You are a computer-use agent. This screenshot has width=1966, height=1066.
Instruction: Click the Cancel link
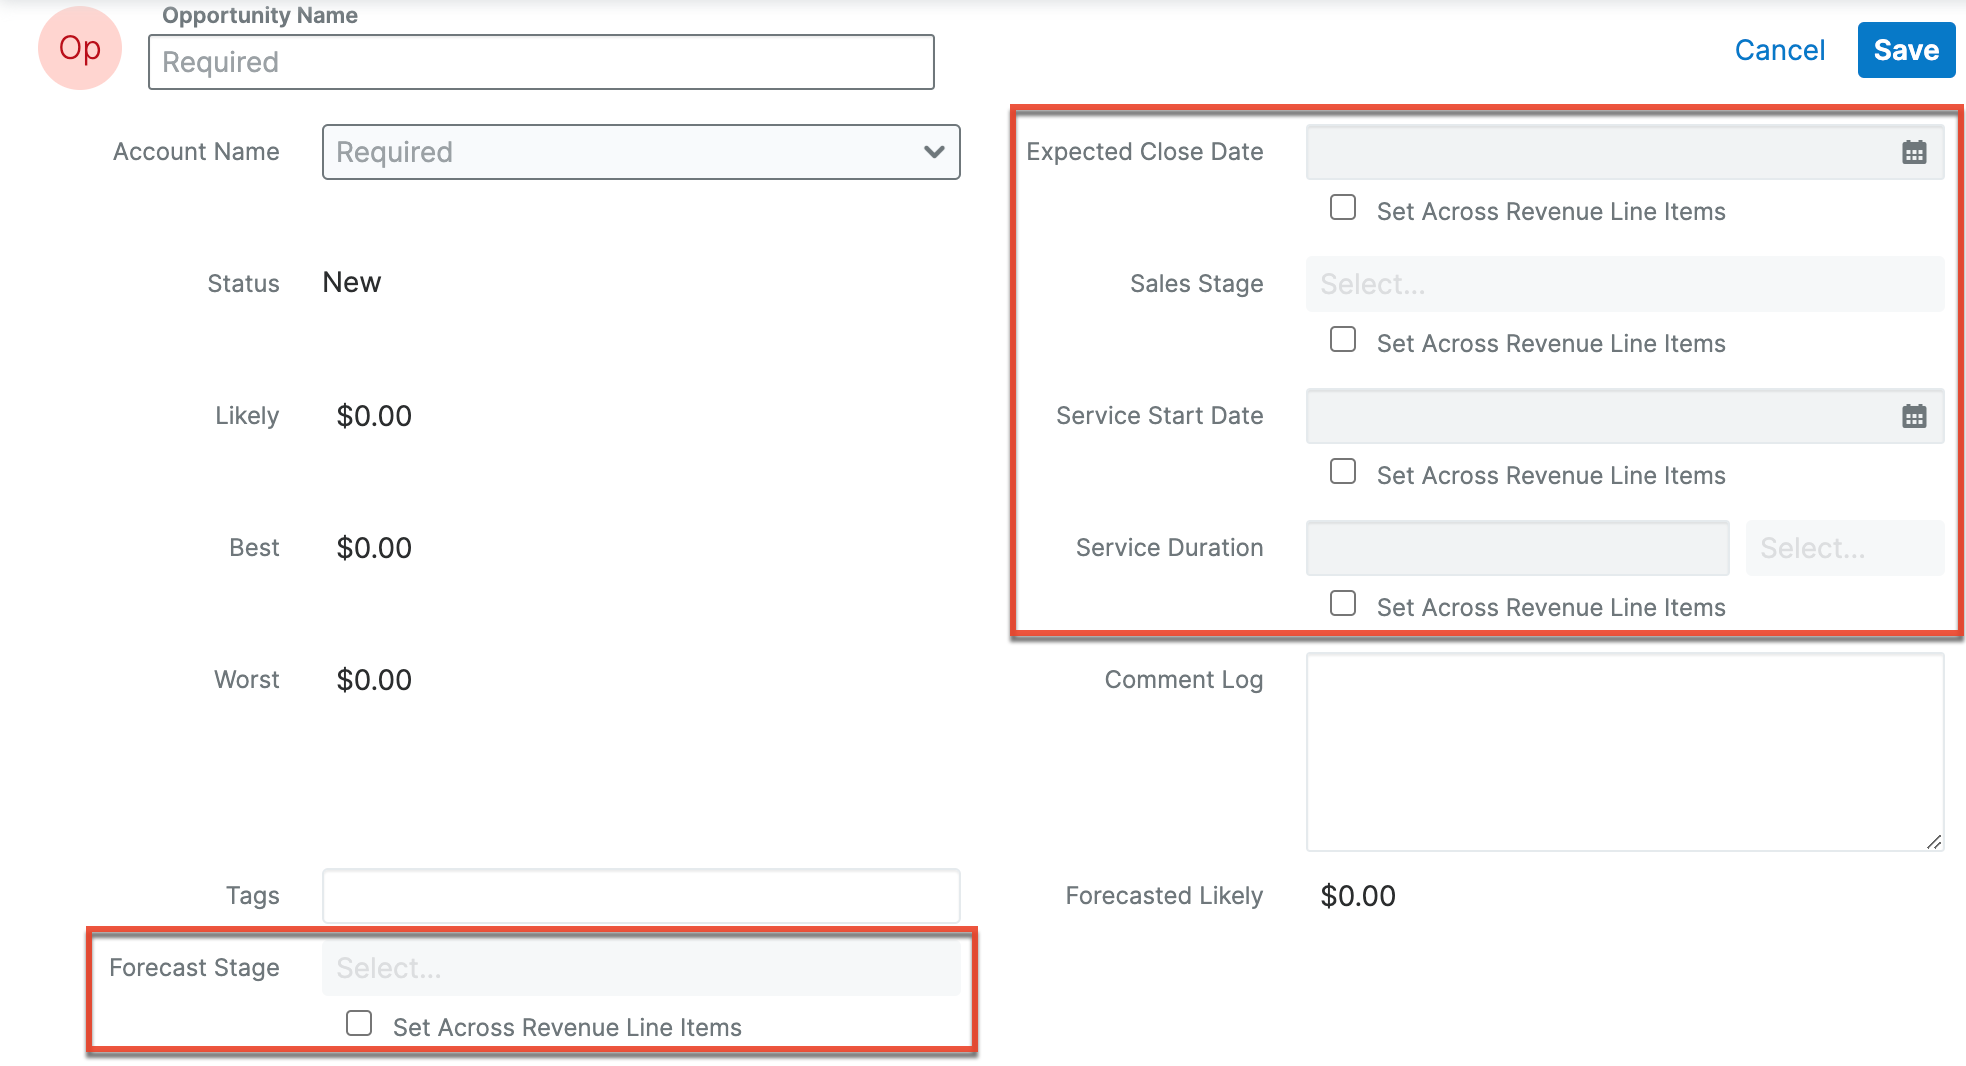[1779, 50]
